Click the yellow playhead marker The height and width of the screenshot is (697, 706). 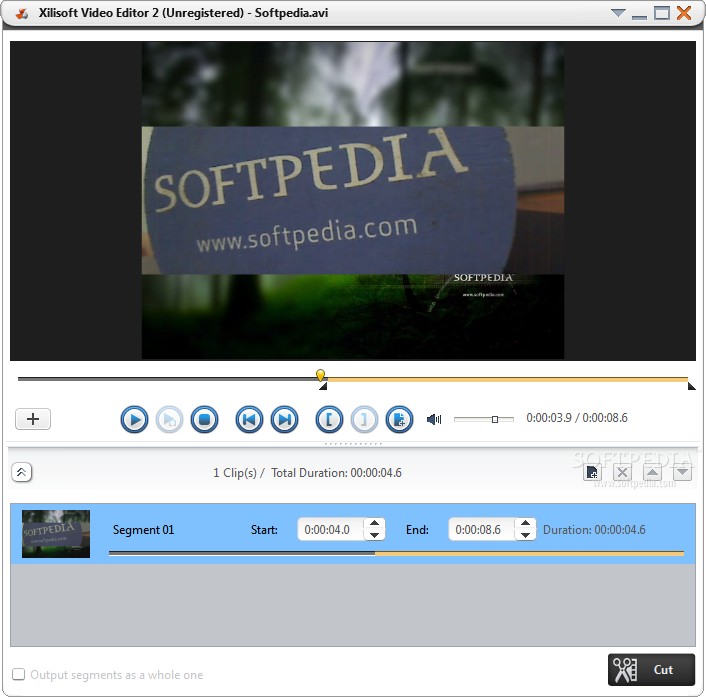click(x=320, y=375)
